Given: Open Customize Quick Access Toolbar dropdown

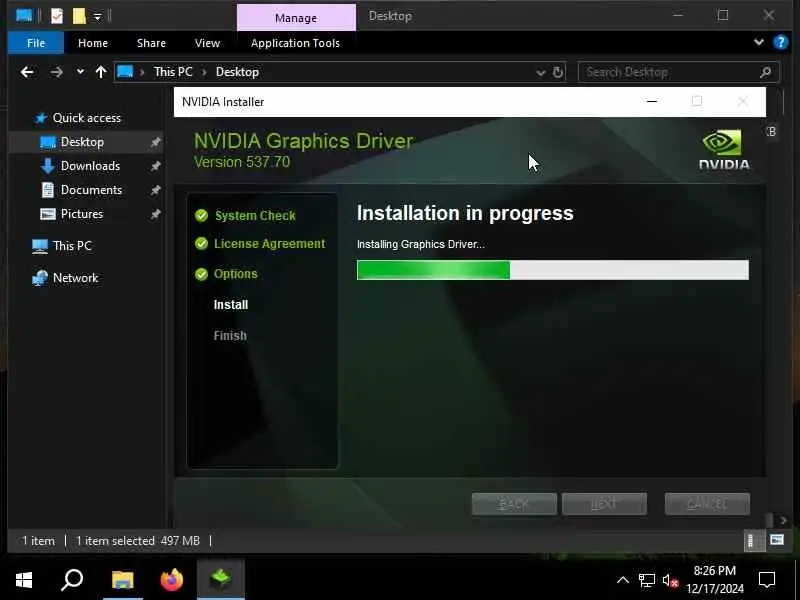Looking at the screenshot, I should pos(97,17).
